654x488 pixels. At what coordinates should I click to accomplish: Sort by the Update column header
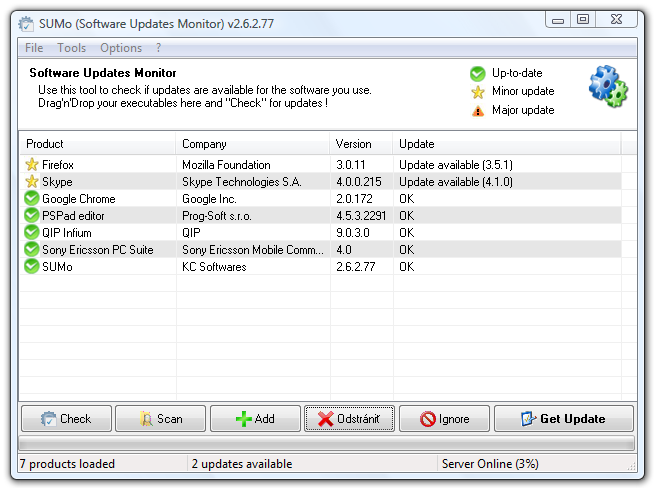tap(507, 144)
